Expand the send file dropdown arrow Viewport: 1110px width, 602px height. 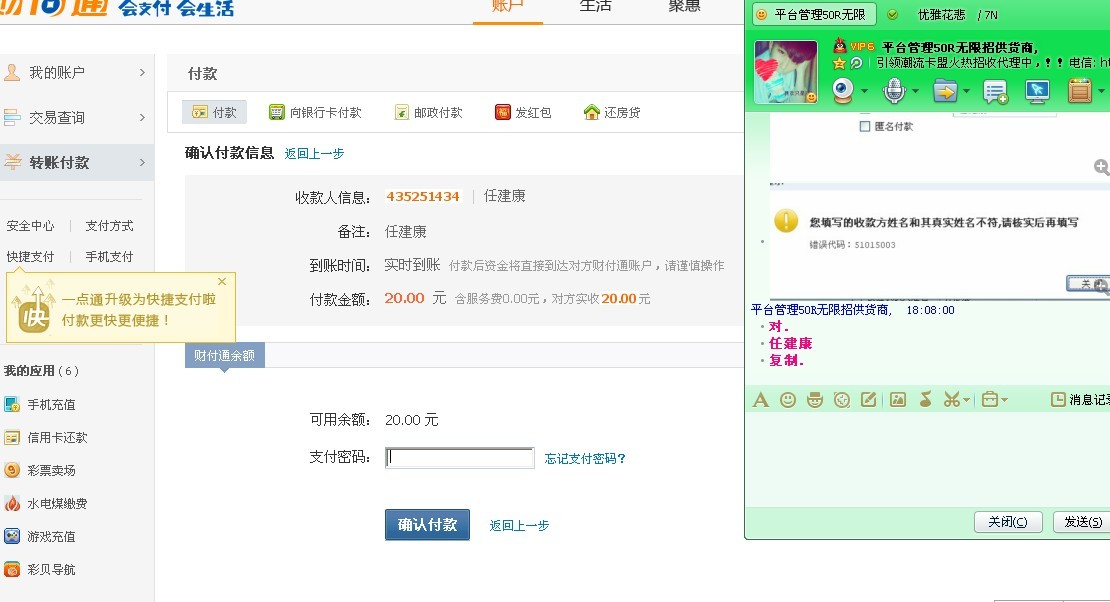pos(966,91)
